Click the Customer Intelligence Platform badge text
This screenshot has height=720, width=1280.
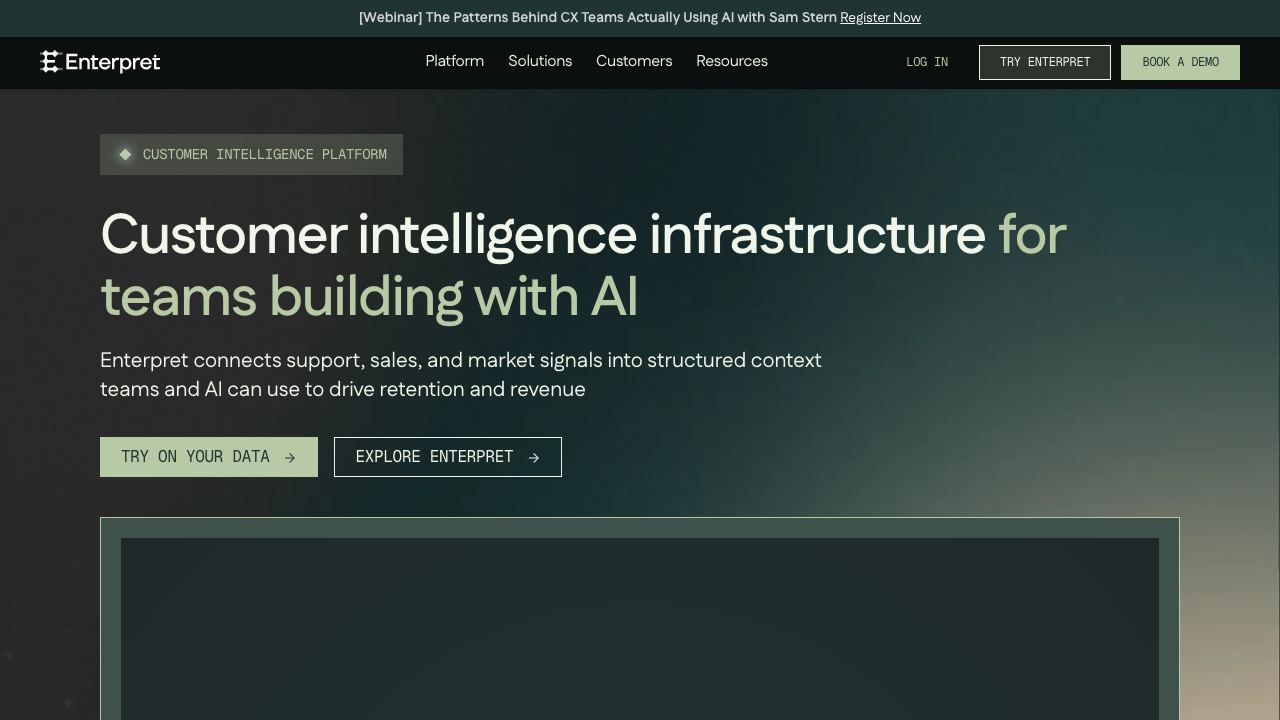tap(265, 154)
